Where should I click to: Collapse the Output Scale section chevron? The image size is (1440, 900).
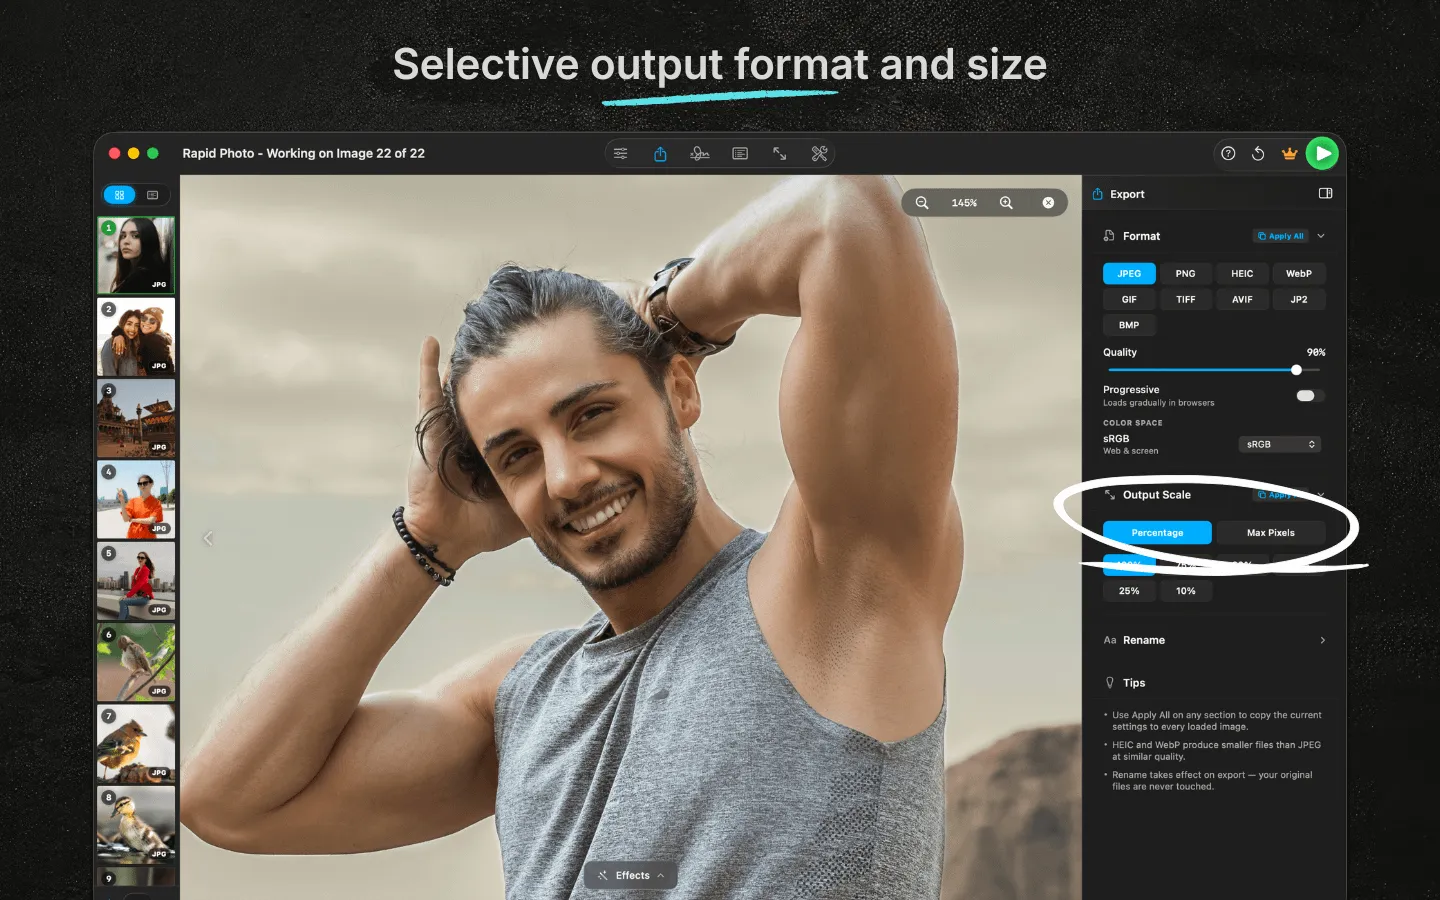pos(1321,495)
